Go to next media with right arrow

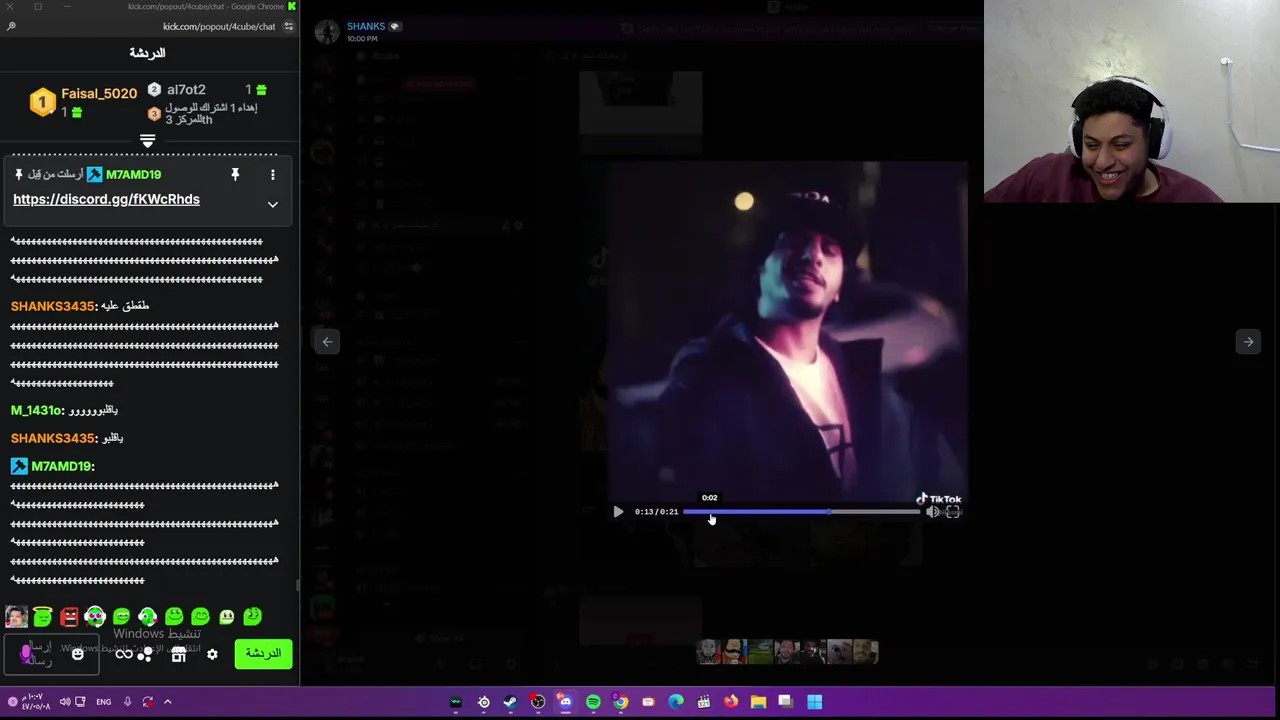pos(1248,342)
